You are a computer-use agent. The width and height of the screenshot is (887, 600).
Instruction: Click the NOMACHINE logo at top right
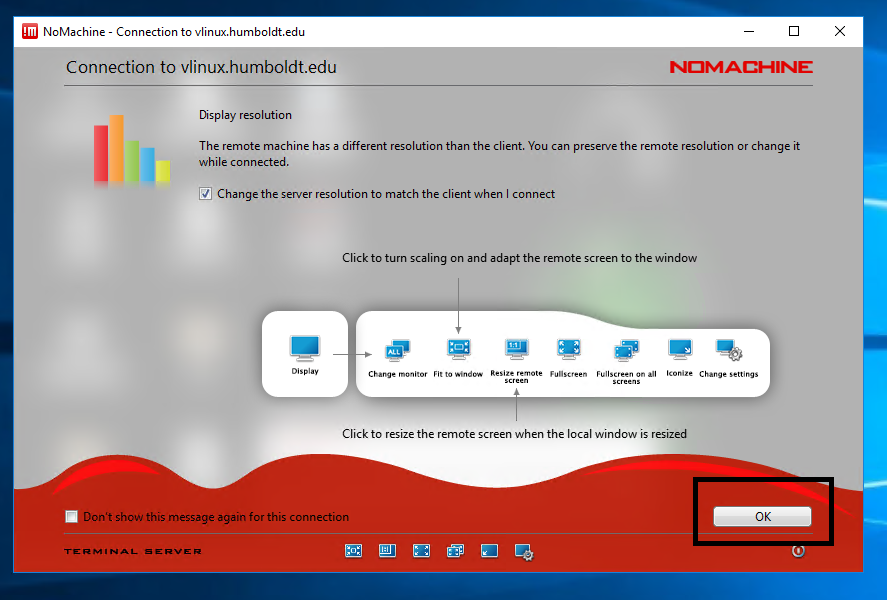[741, 67]
